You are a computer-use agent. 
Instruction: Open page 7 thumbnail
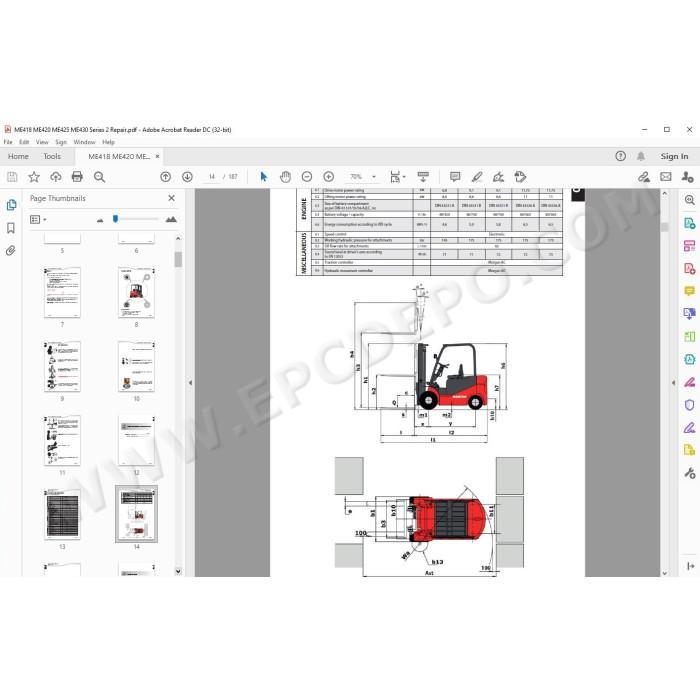(x=62, y=292)
